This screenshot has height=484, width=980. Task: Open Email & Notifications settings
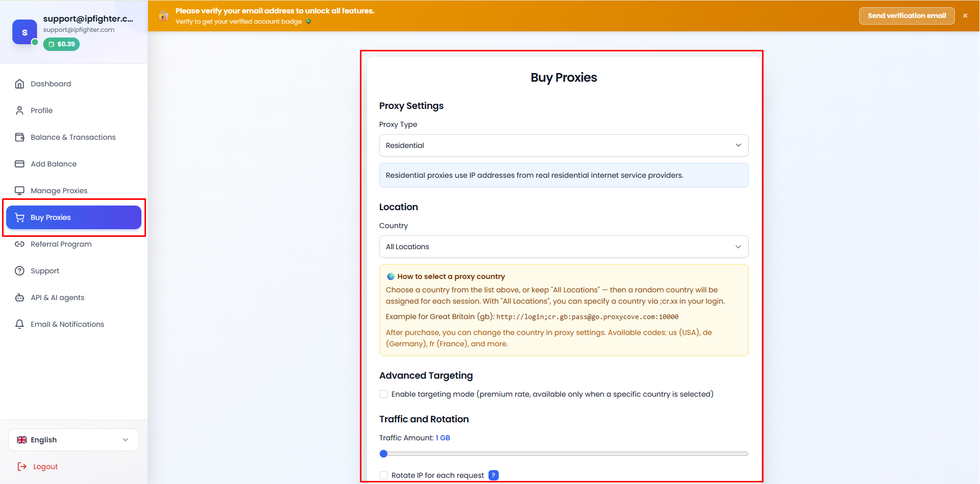(x=74, y=325)
